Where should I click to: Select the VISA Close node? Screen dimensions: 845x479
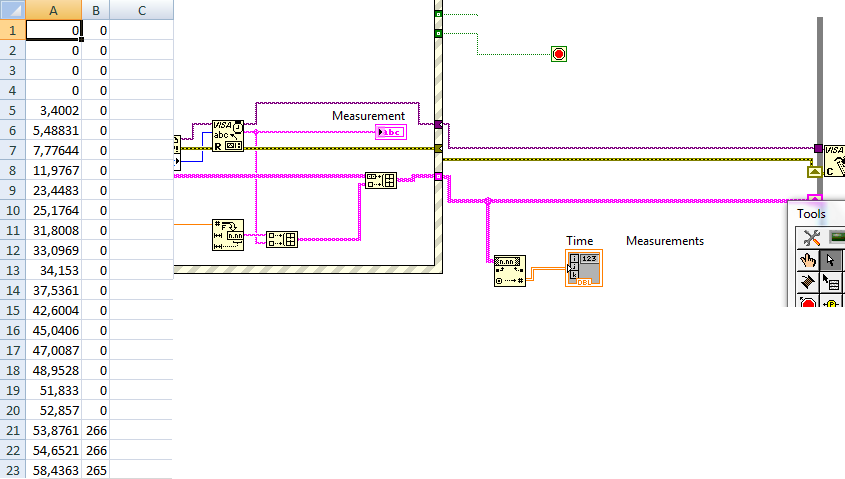pyautogui.click(x=834, y=161)
